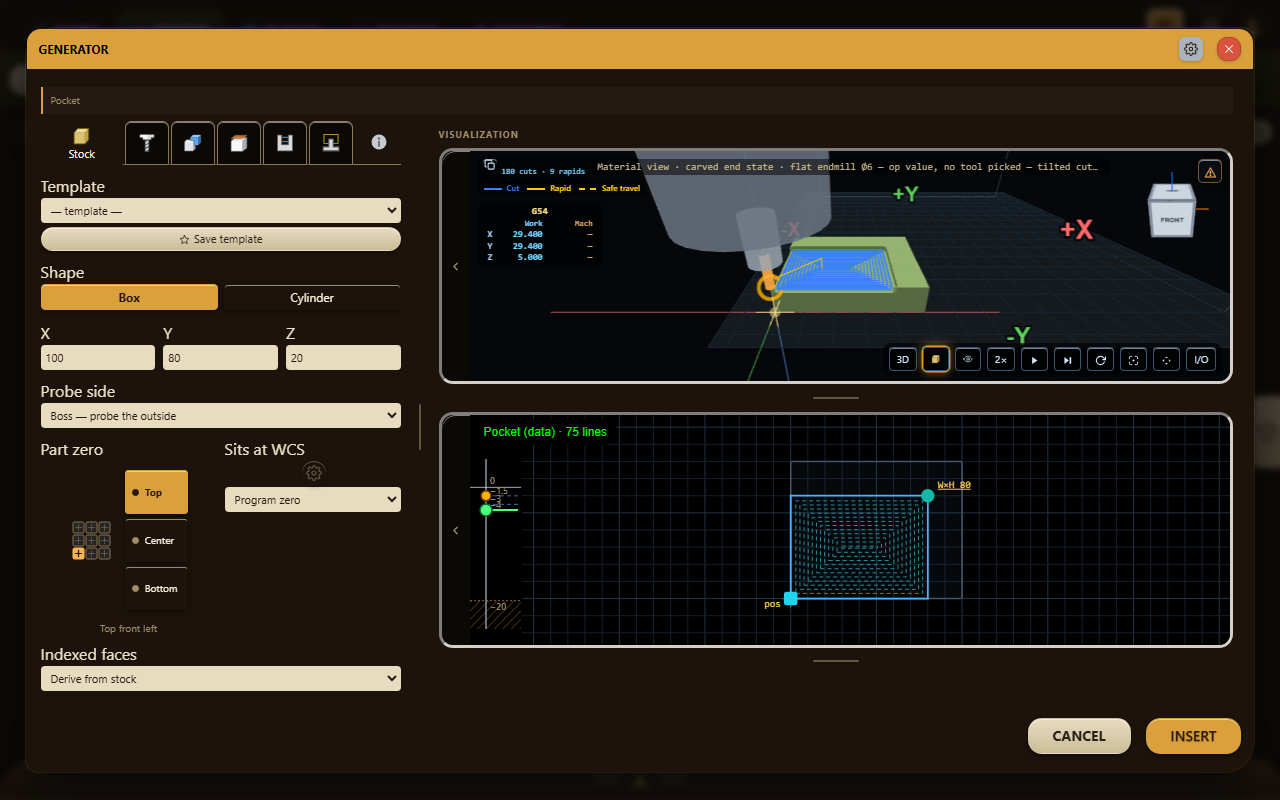The image size is (1280, 800).
Task: Click the stock X dimension field
Action: pos(98,358)
